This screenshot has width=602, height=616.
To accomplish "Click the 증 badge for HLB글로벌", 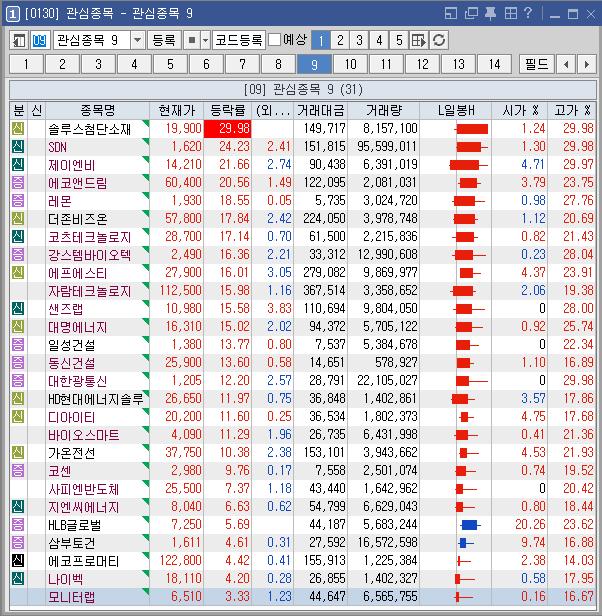I will coord(18,524).
